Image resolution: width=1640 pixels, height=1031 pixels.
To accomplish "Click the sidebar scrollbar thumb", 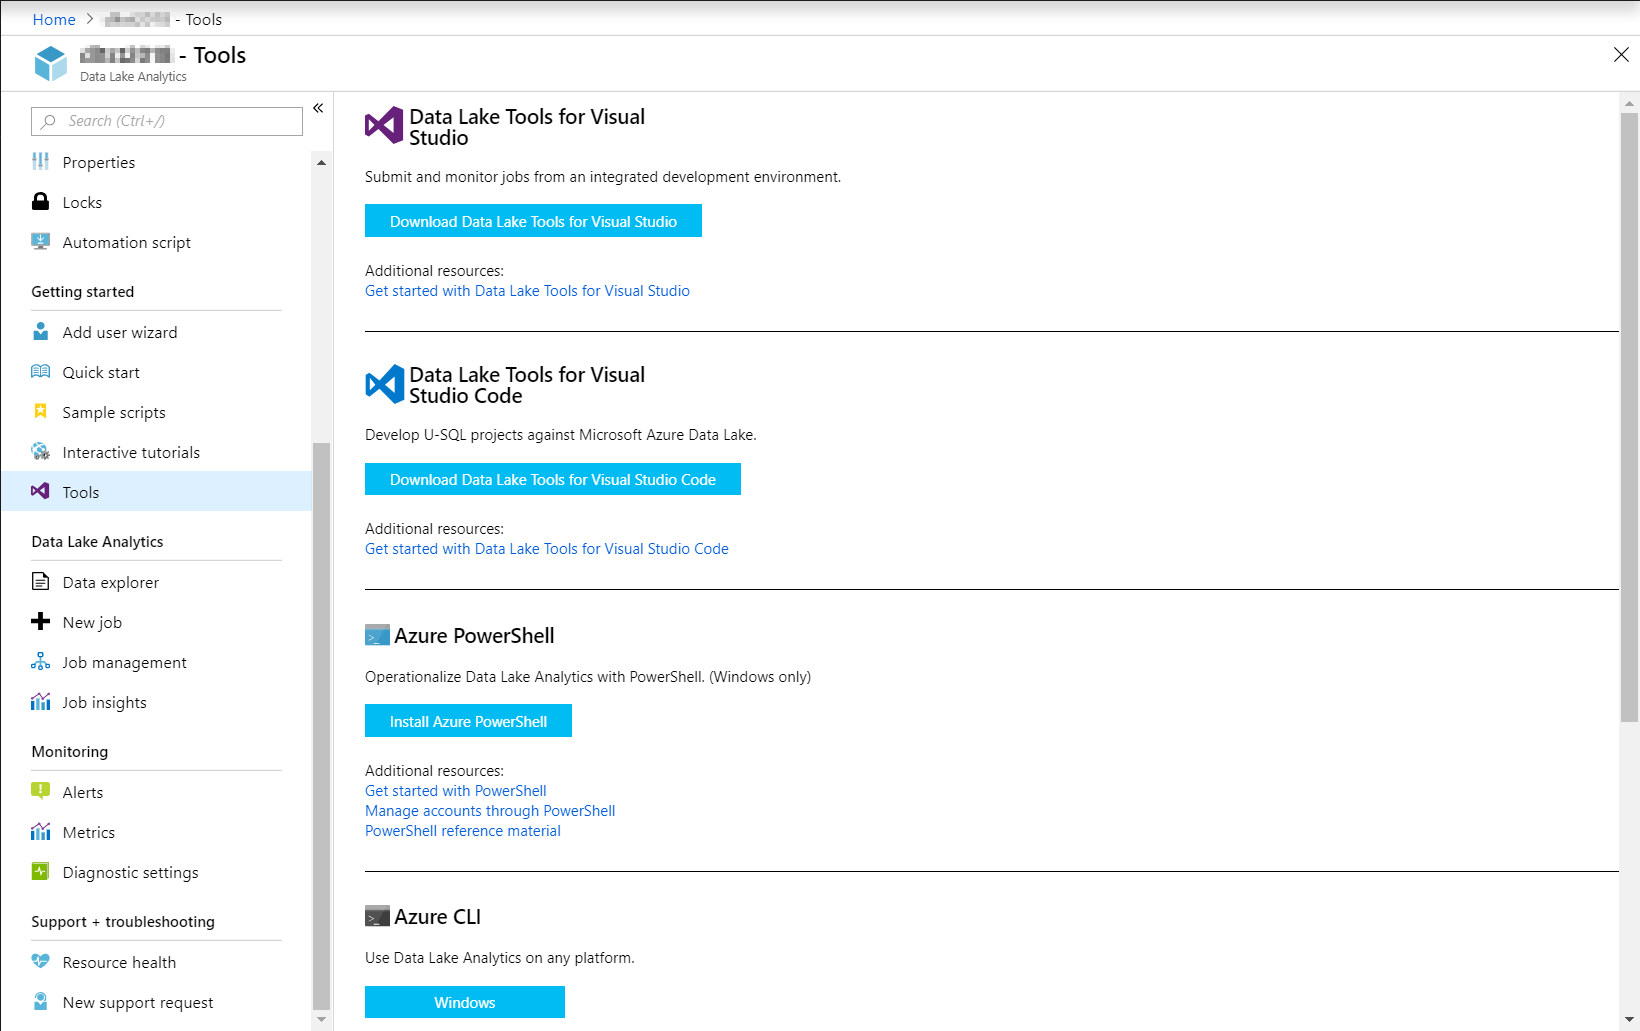I will point(321,726).
